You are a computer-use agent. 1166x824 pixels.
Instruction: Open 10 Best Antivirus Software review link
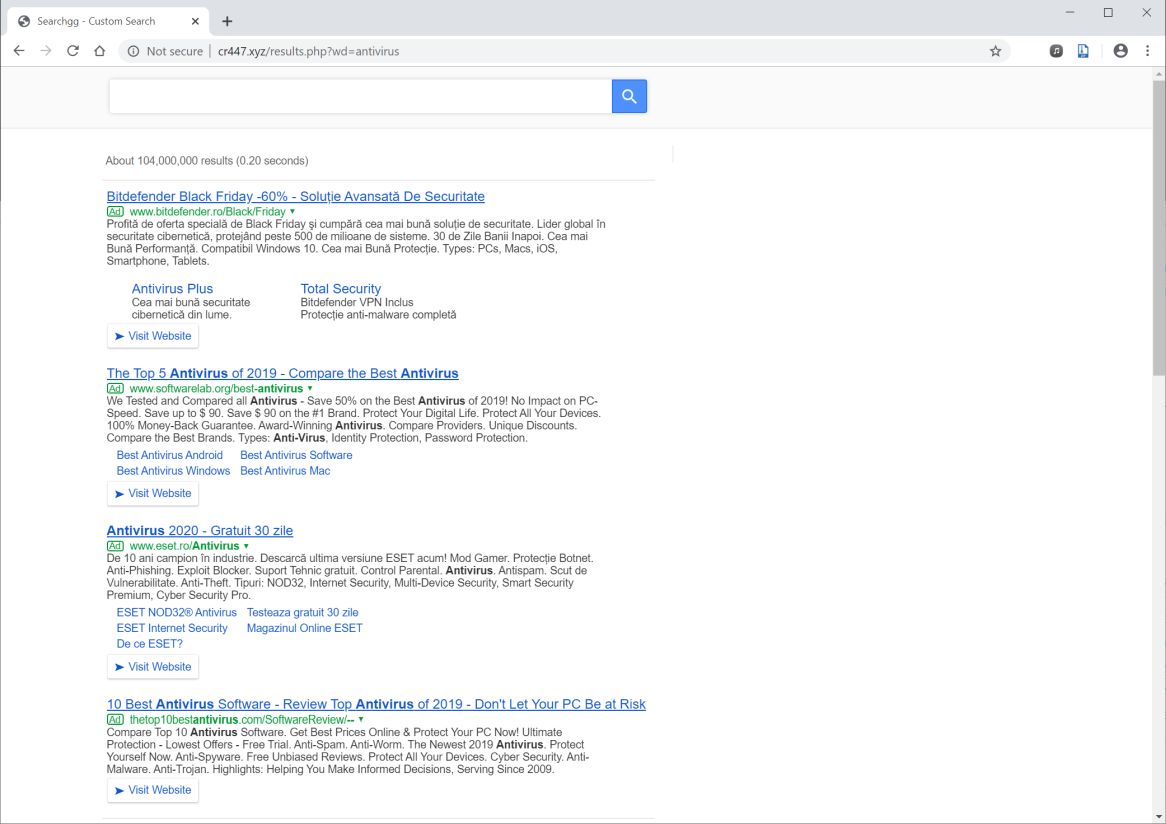[x=376, y=704]
